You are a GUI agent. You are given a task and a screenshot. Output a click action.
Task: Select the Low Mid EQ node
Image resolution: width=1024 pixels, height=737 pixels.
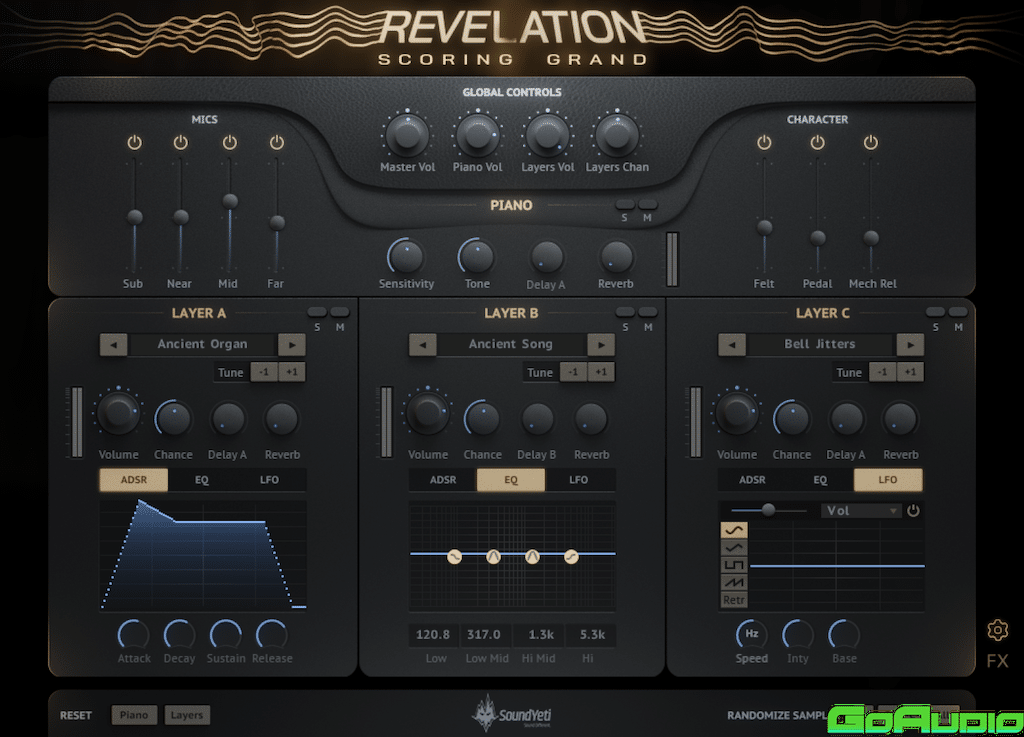pos(494,556)
